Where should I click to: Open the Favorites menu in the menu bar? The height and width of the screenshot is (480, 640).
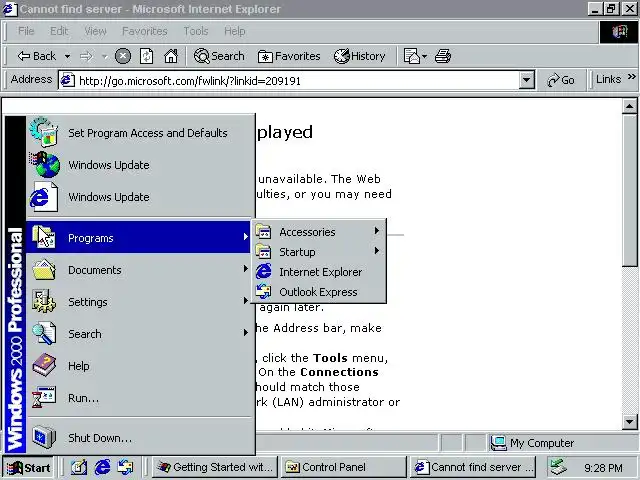point(144,31)
